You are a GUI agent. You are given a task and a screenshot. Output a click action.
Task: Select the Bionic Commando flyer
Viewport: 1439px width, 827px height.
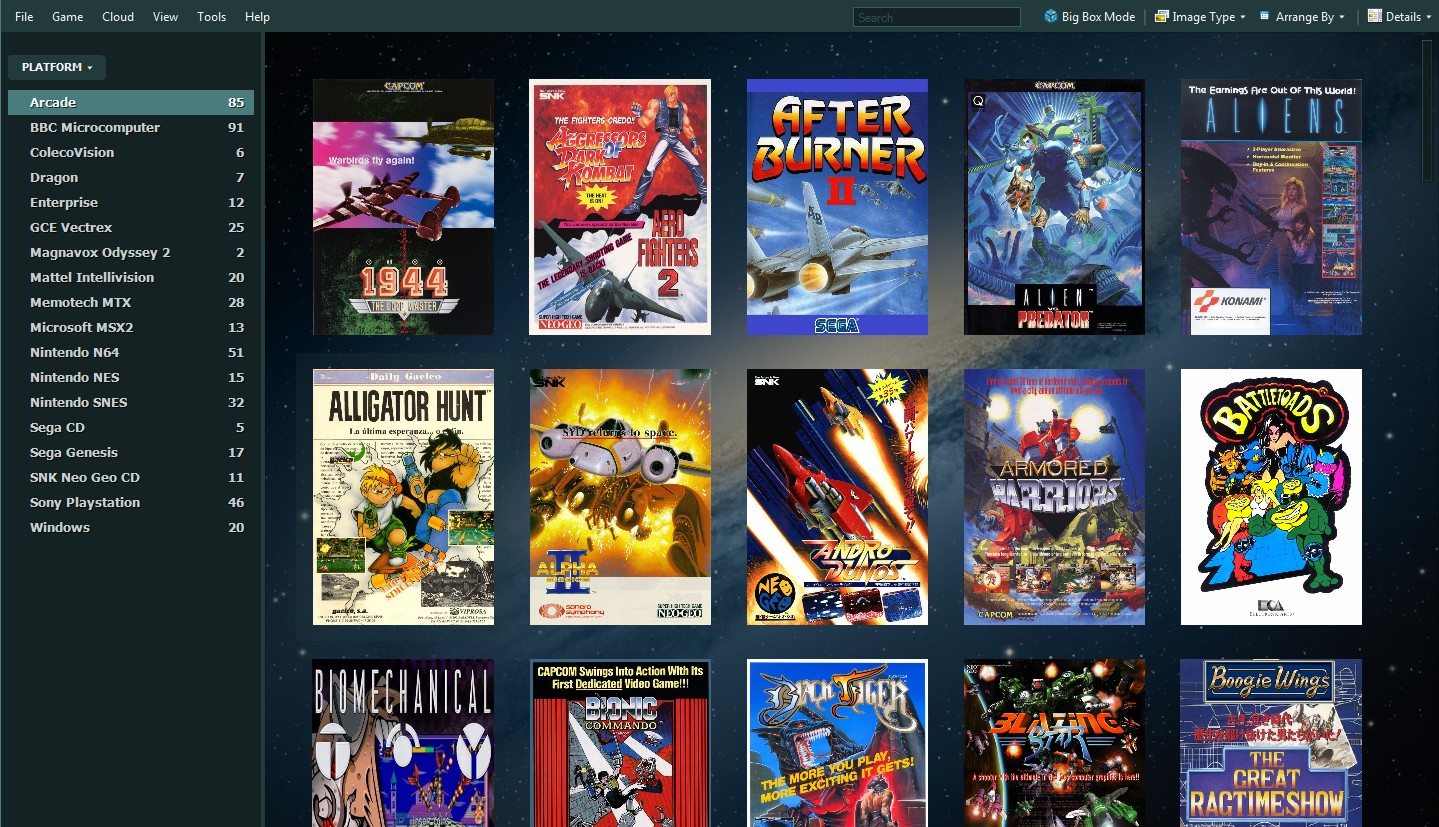(620, 743)
